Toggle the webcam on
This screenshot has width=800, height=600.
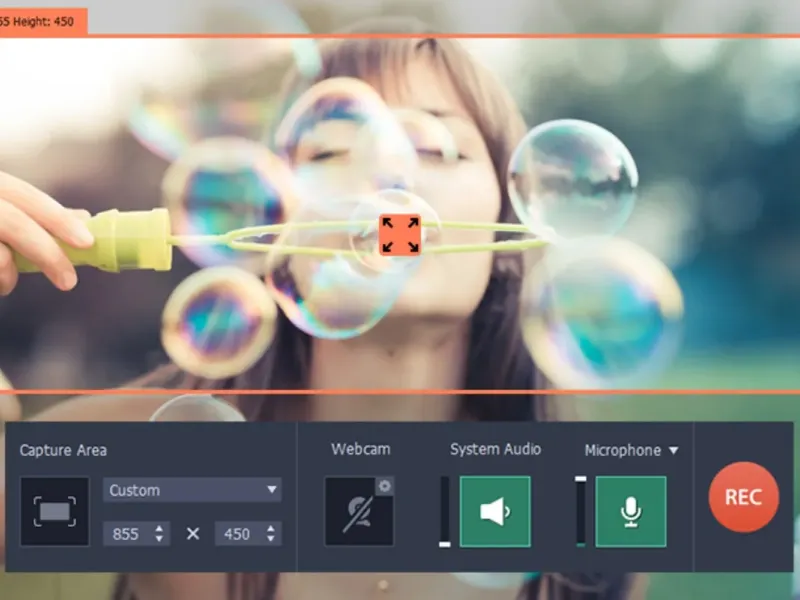pos(359,511)
